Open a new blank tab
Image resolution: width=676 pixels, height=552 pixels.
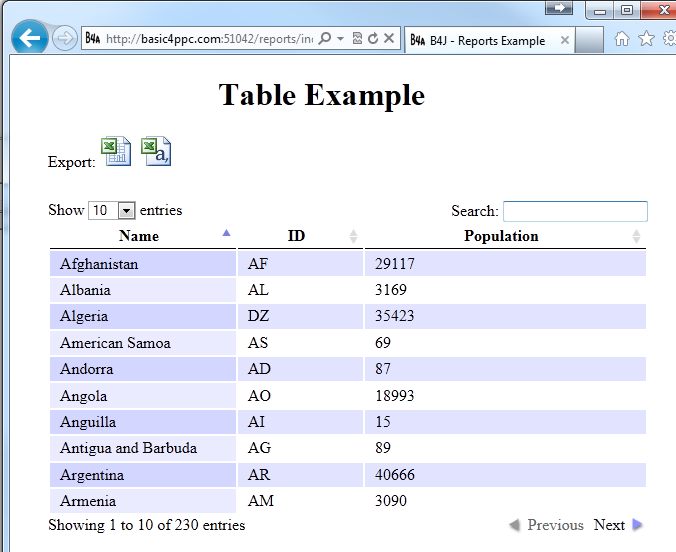pos(589,40)
